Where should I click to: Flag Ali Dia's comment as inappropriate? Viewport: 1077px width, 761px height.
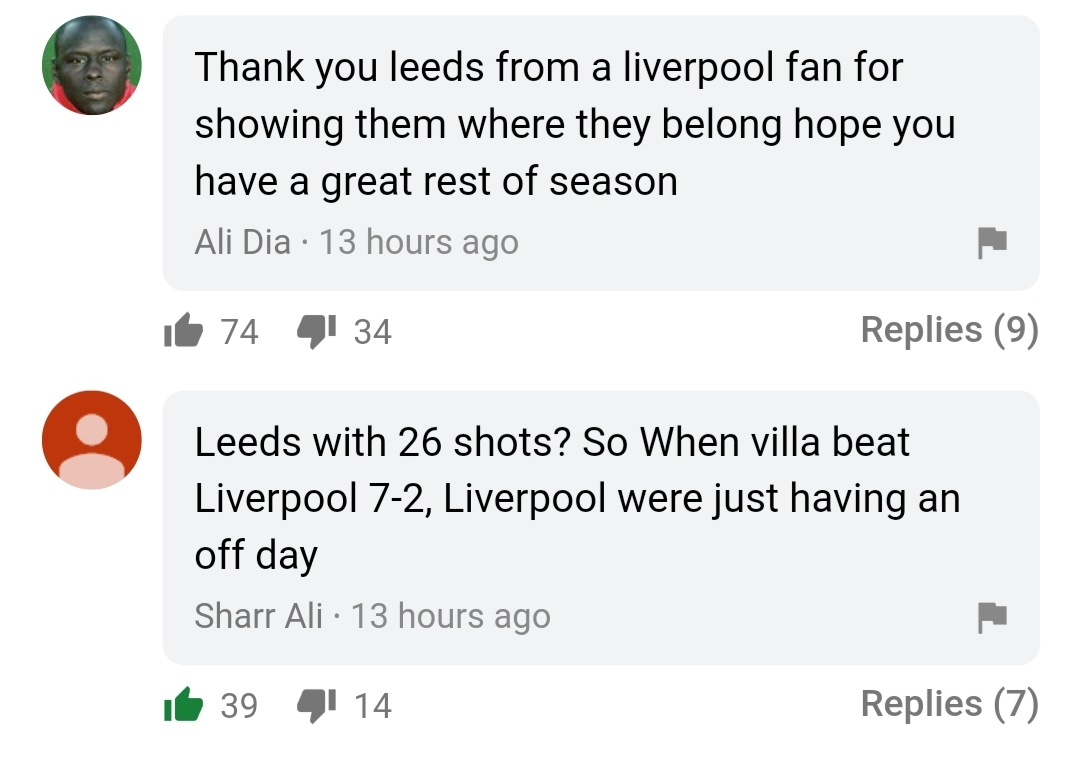[991, 241]
